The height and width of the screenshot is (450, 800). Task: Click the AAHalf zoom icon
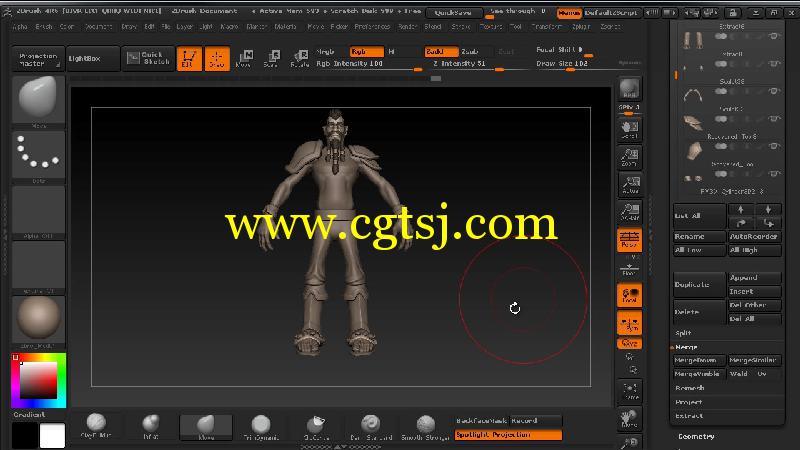pyautogui.click(x=629, y=212)
